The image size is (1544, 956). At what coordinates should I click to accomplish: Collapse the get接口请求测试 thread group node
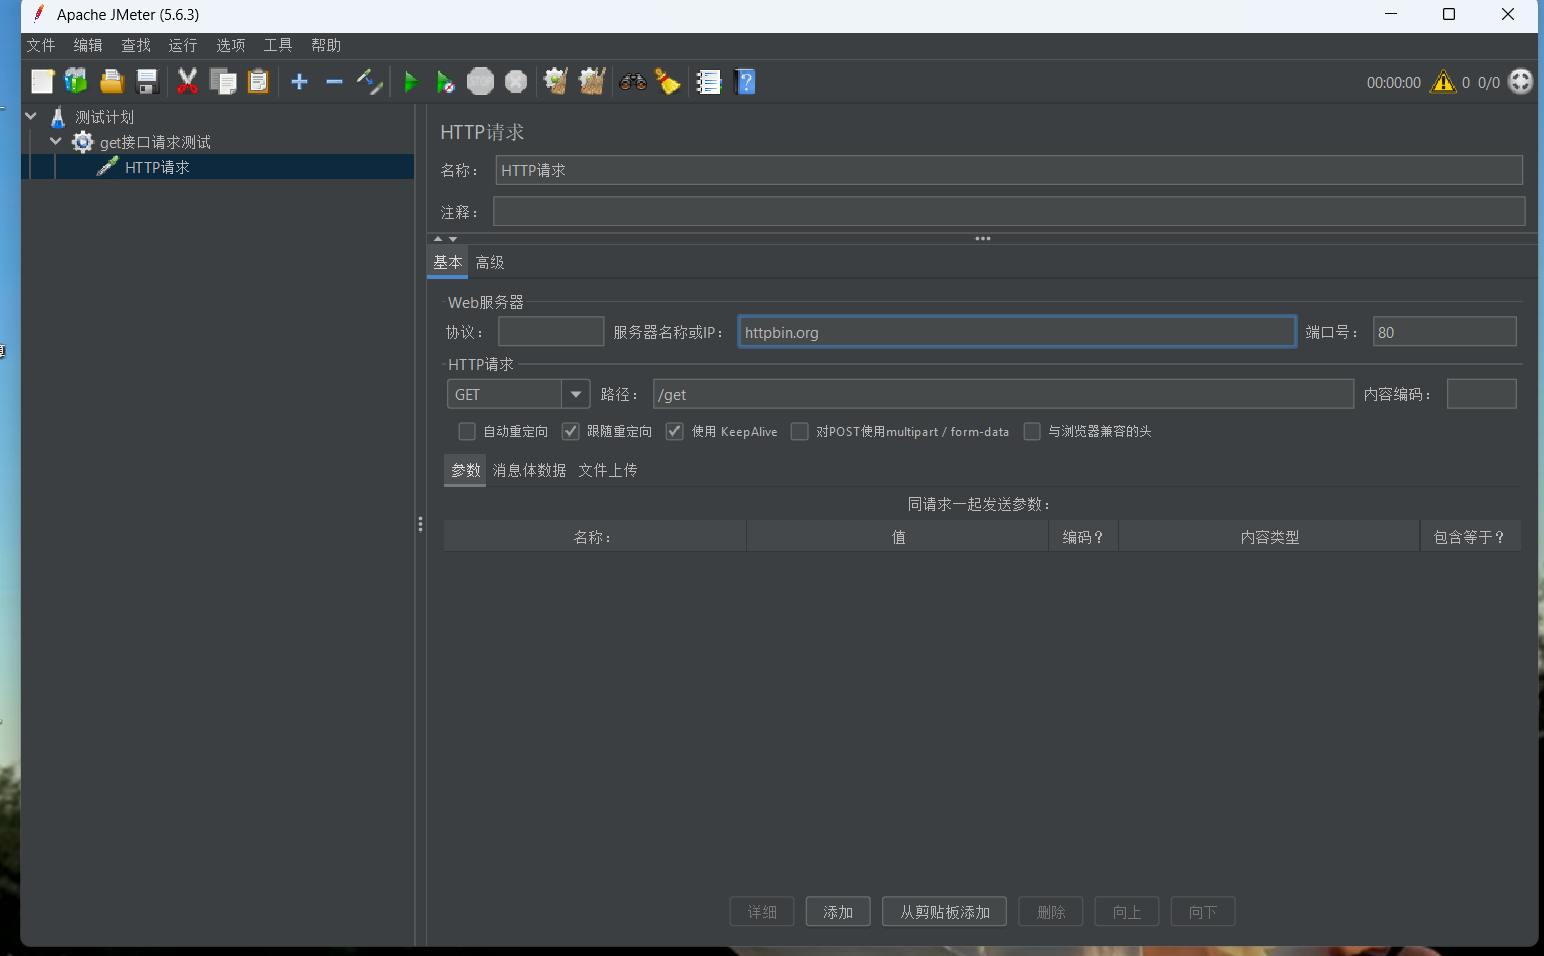pos(56,141)
